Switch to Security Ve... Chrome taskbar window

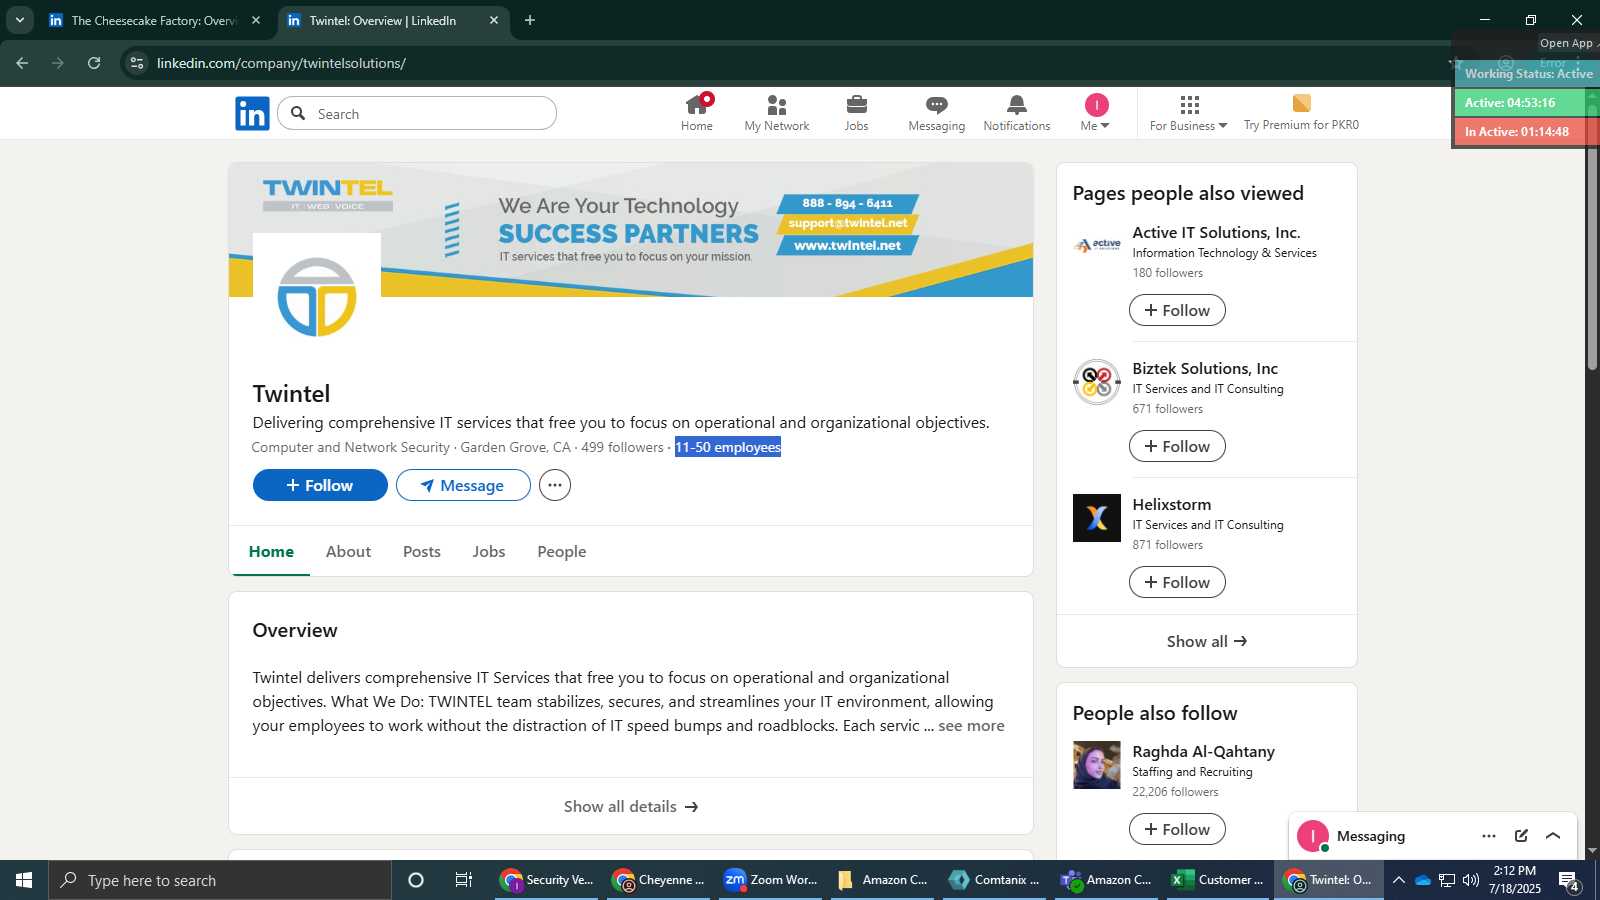click(x=549, y=880)
